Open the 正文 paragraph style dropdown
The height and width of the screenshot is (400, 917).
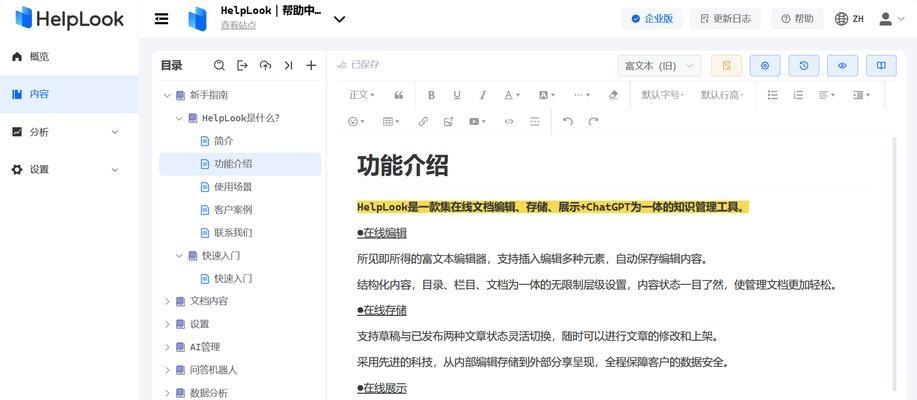(362, 95)
